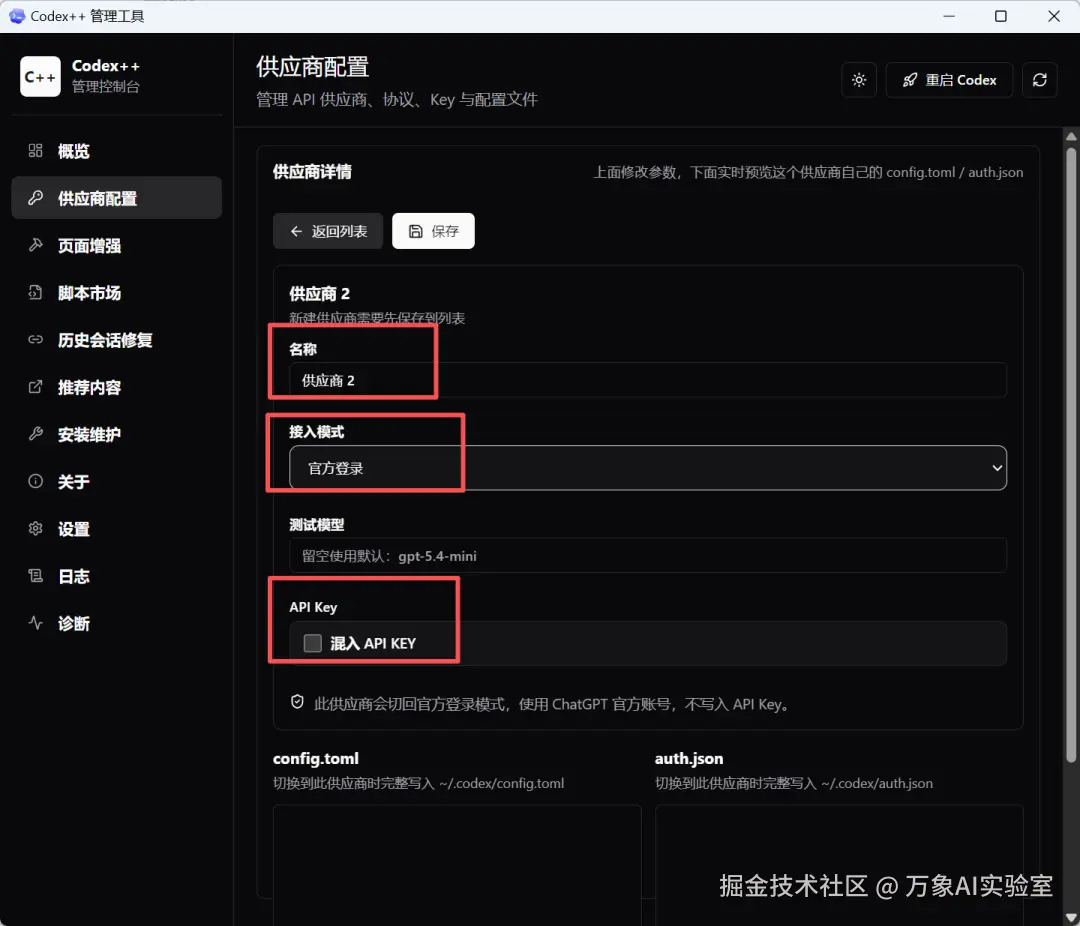Click the floppy disk icon on 保存
The height and width of the screenshot is (926, 1080).
coord(415,232)
